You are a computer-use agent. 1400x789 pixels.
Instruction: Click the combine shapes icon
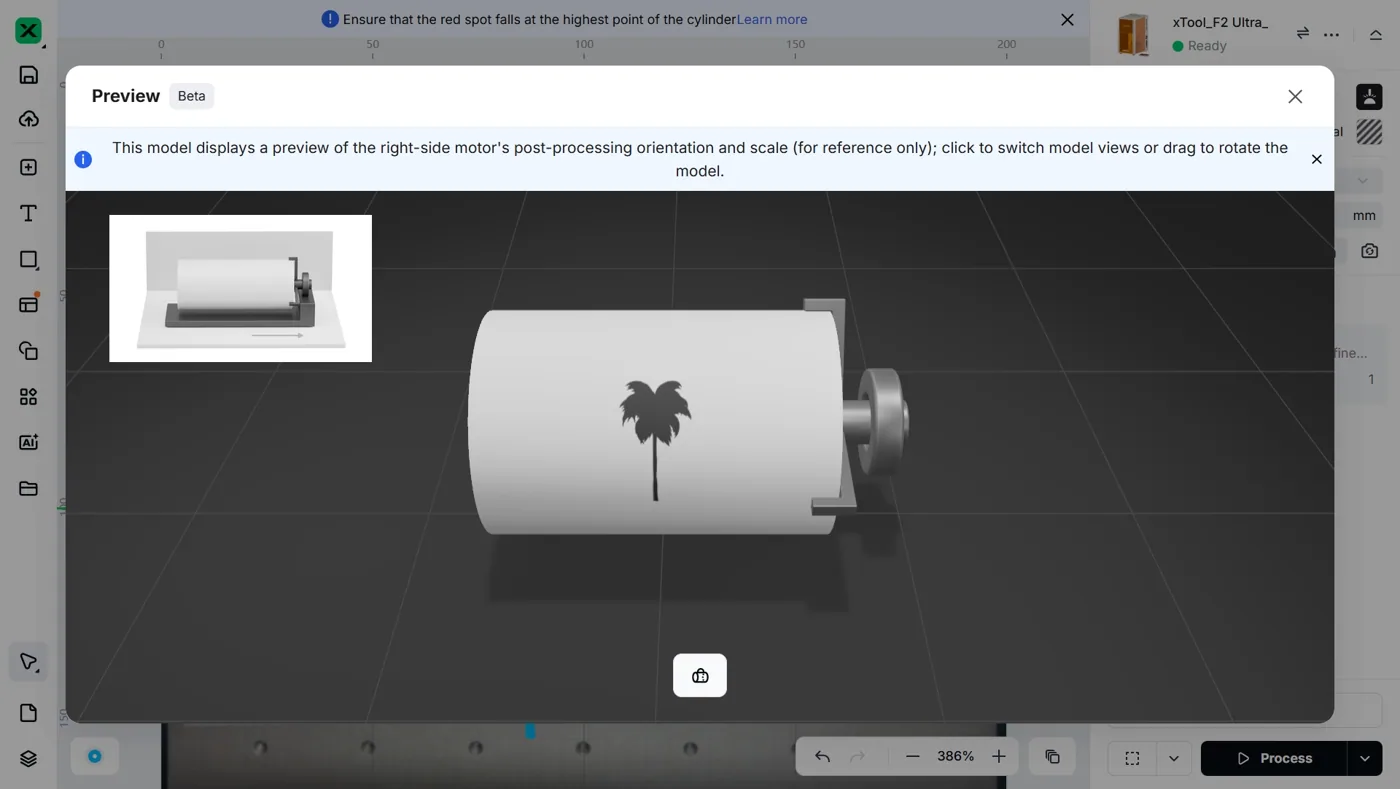tap(29, 350)
